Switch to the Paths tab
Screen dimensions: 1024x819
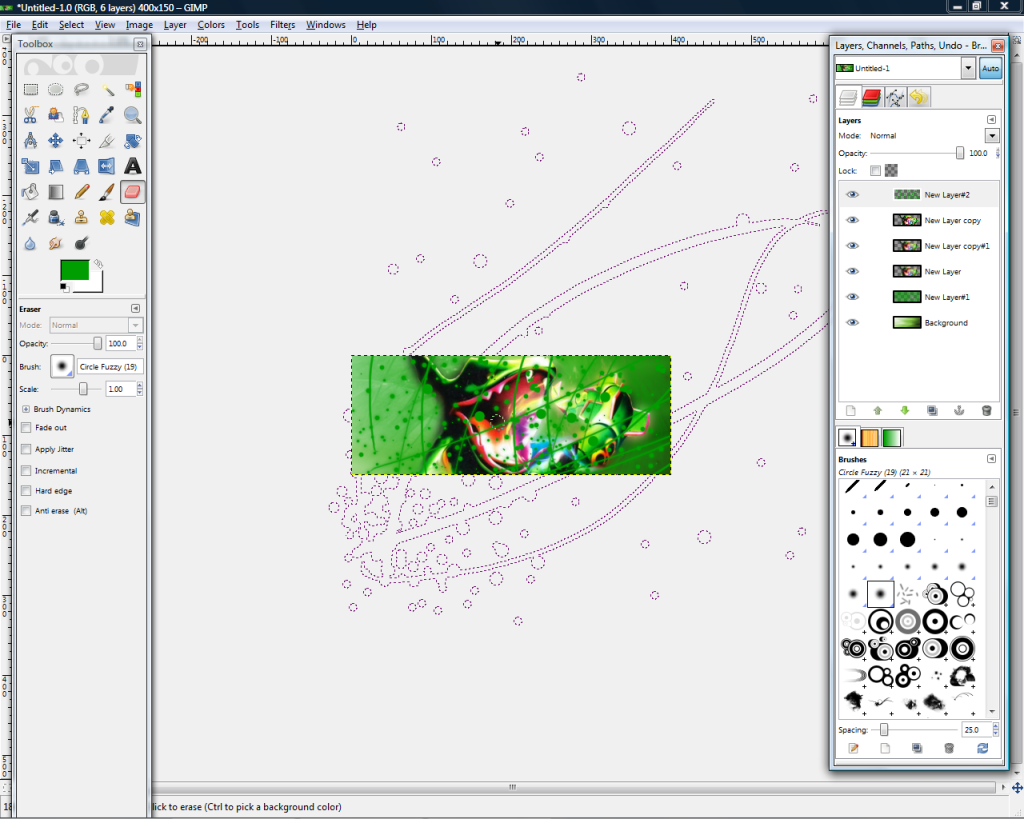[895, 97]
